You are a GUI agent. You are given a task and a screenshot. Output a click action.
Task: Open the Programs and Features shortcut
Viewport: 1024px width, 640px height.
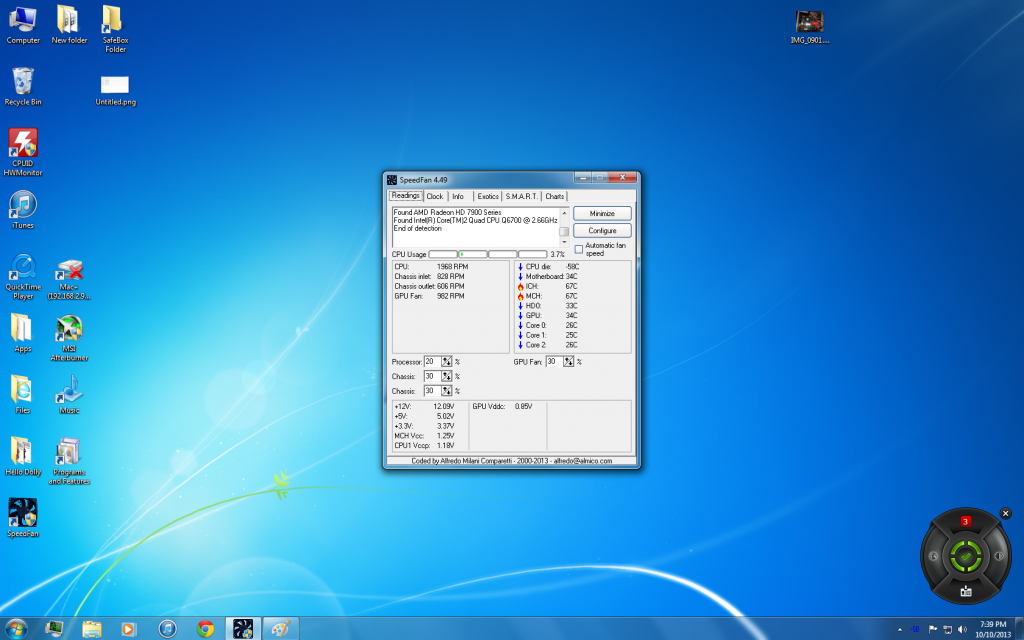tap(69, 453)
